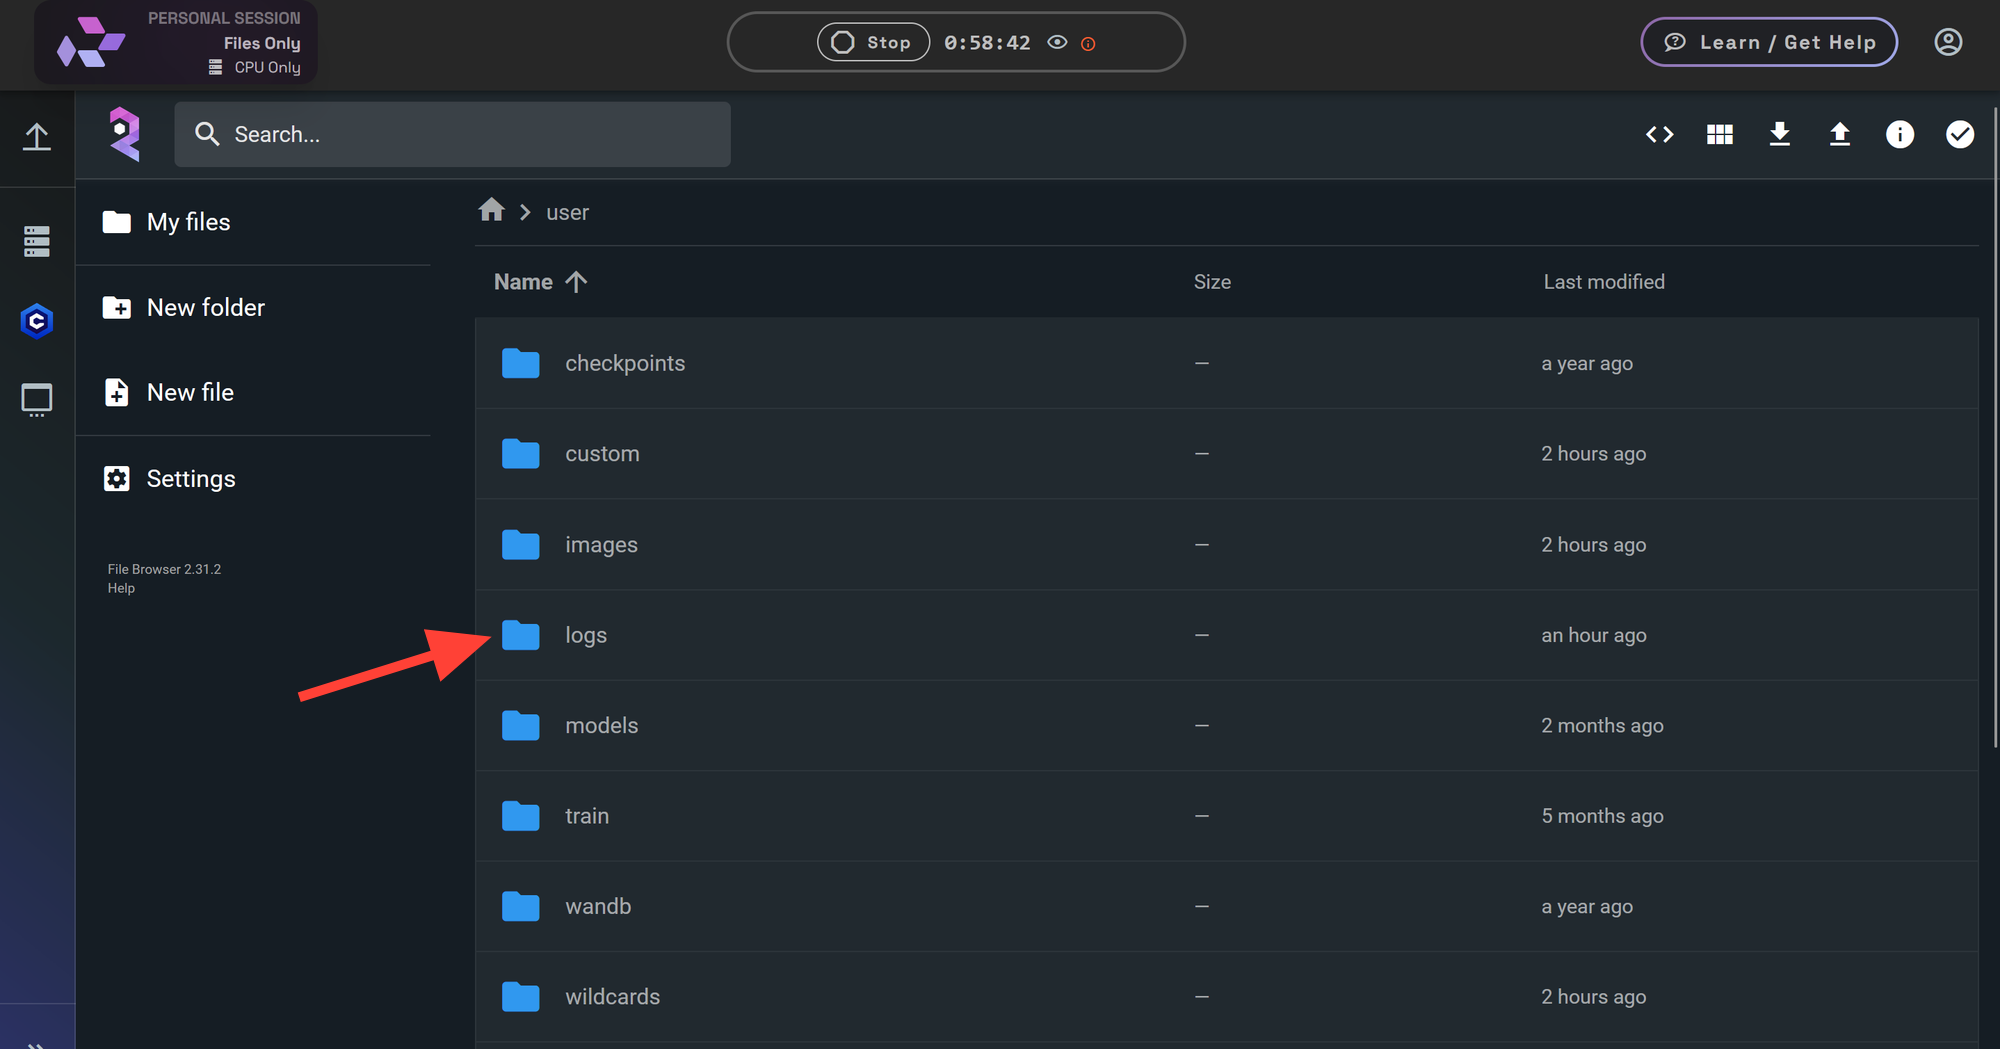Click the red warning indicator near timer
The image size is (2000, 1049).
tap(1089, 43)
